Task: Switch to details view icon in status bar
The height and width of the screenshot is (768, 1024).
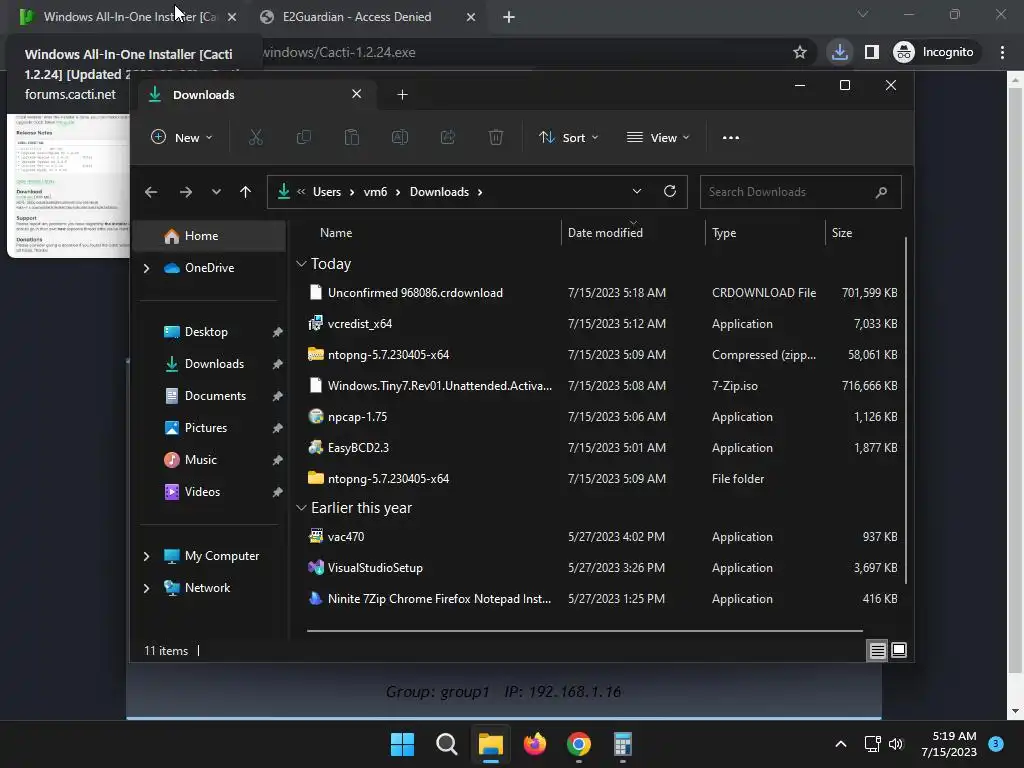Action: click(877, 650)
